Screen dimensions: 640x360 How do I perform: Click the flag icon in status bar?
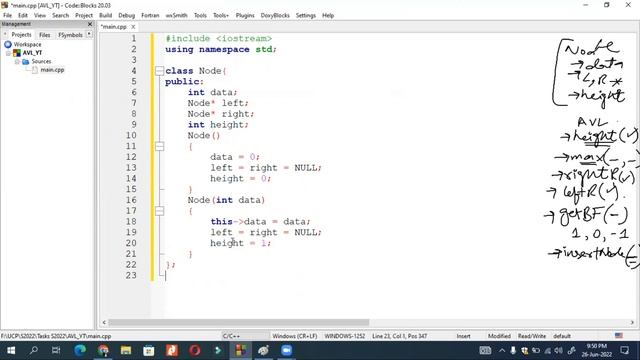(x=619, y=336)
